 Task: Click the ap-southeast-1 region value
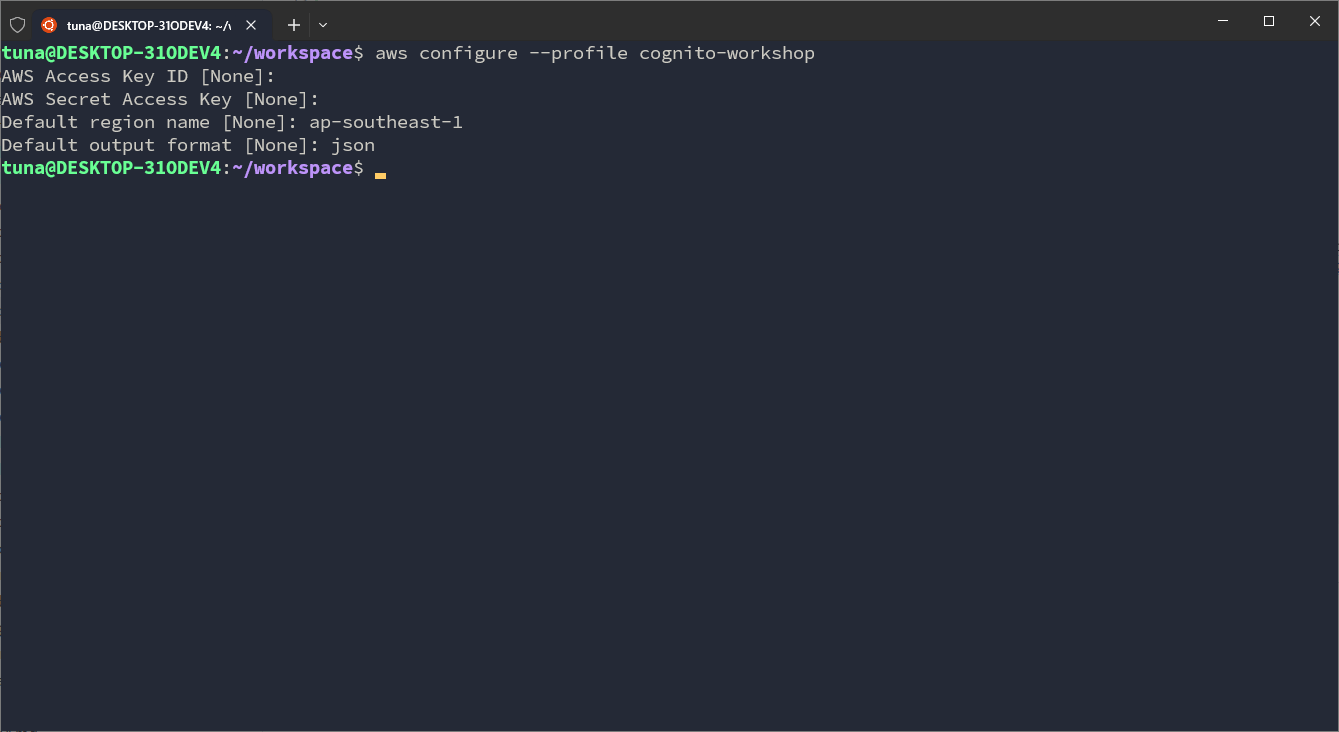coord(386,122)
